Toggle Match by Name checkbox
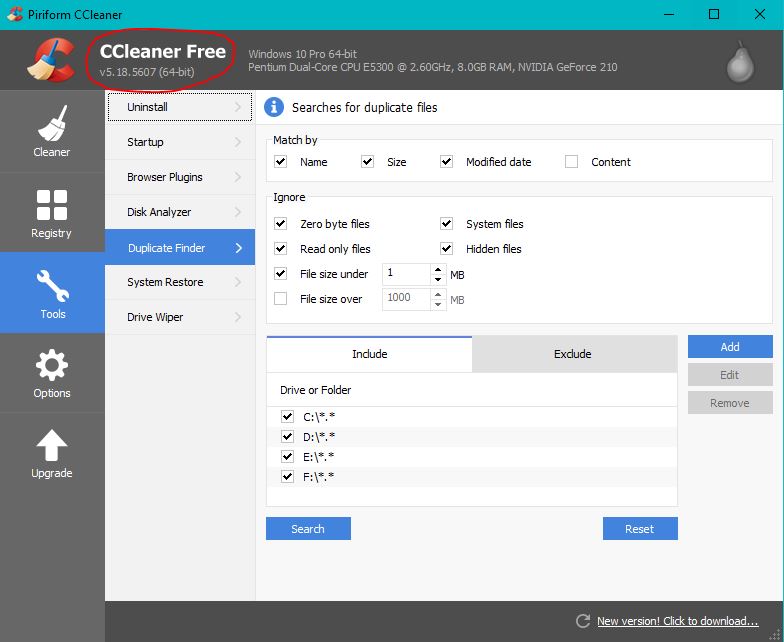This screenshot has height=642, width=784. (280, 162)
